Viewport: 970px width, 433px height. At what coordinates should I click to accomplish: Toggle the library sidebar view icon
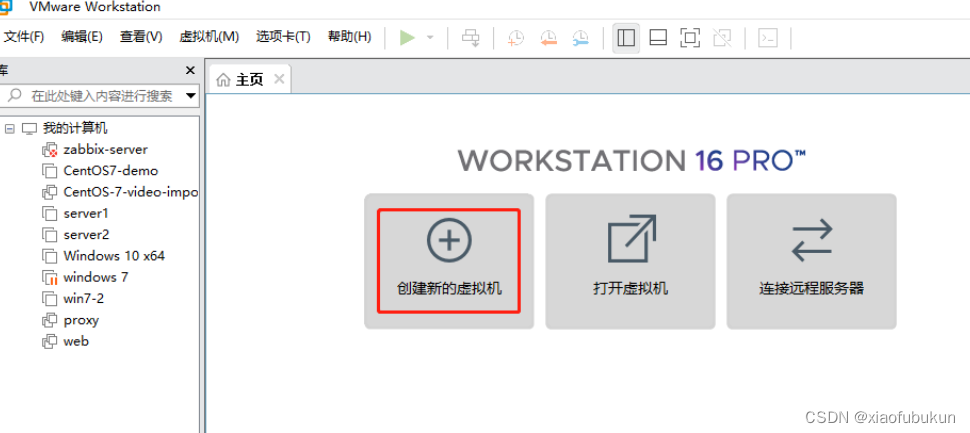point(626,38)
